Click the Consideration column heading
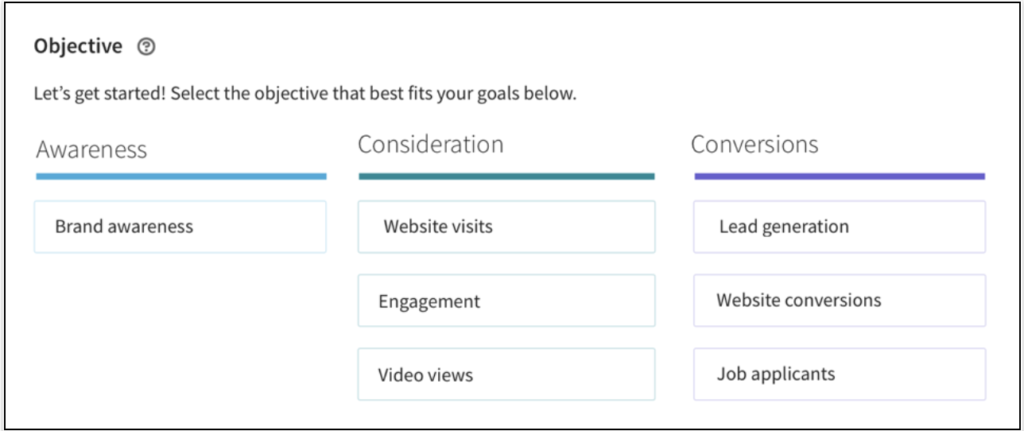The image size is (1024, 431). [430, 145]
